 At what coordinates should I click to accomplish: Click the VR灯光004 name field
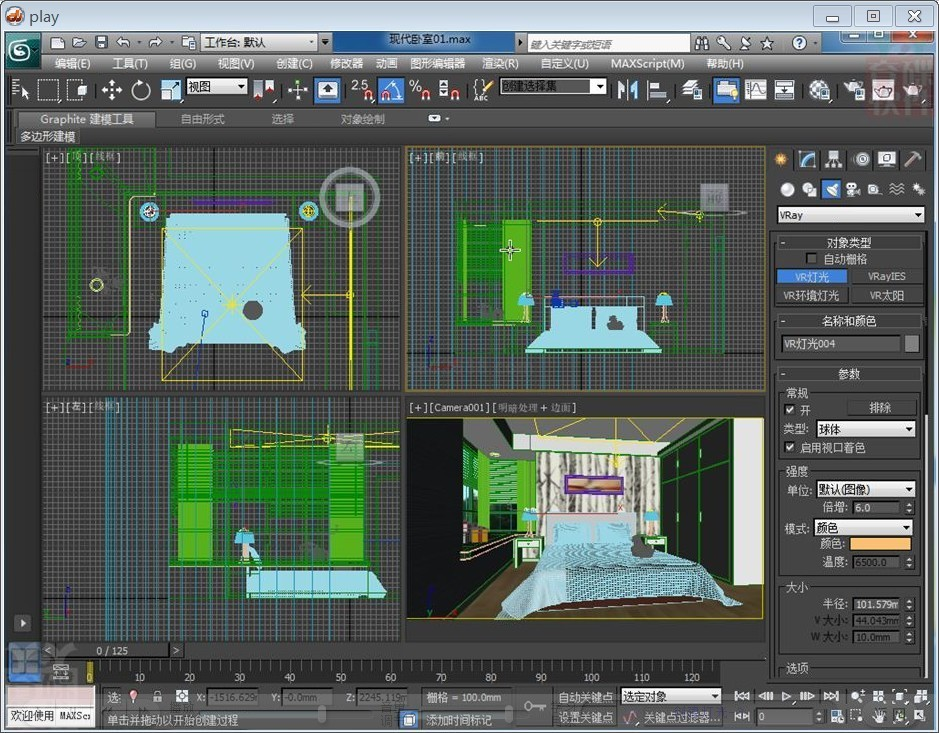click(x=840, y=344)
